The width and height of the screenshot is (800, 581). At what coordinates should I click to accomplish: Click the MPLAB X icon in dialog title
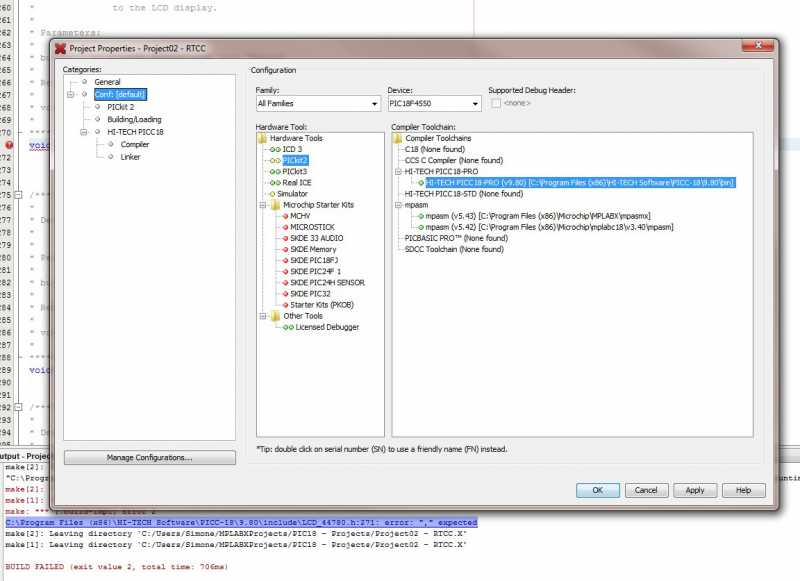point(61,48)
